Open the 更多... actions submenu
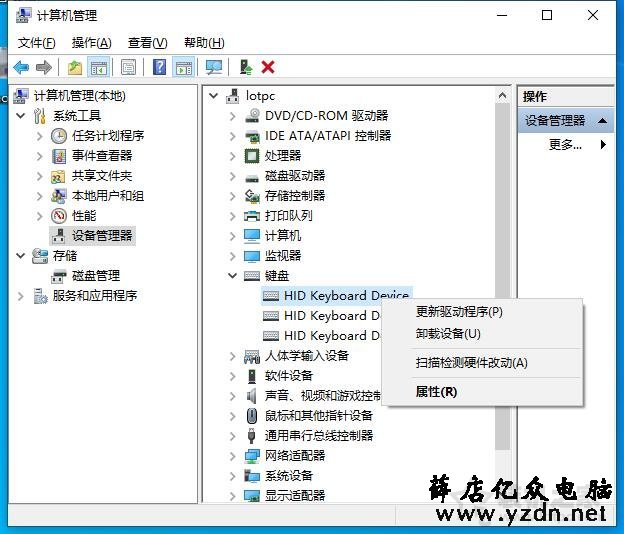 pyautogui.click(x=566, y=144)
